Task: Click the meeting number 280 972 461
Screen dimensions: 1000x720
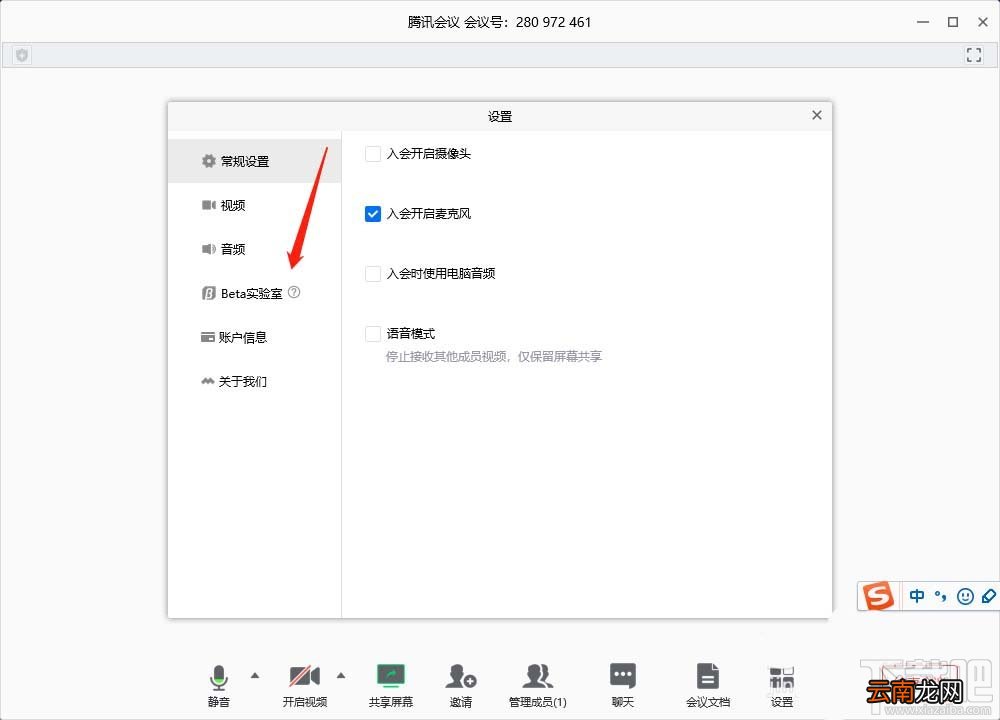Action: pos(554,22)
